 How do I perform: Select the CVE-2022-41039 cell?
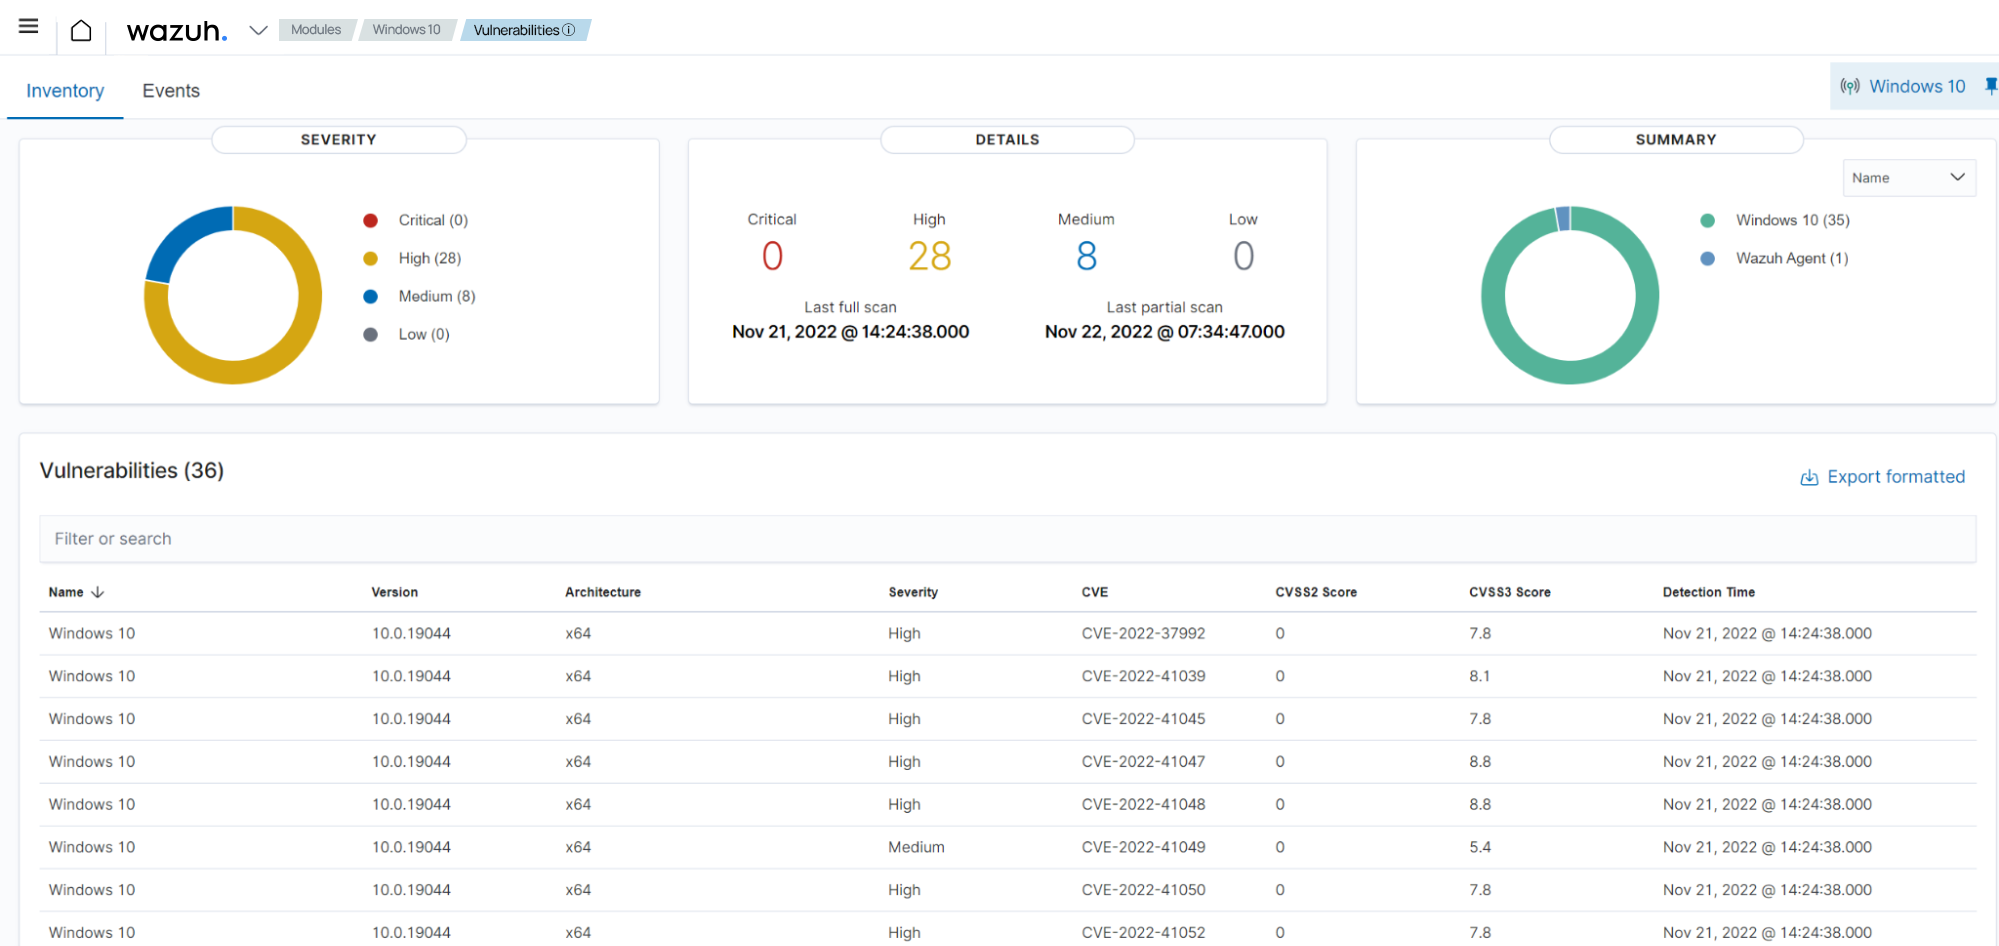click(x=1143, y=677)
